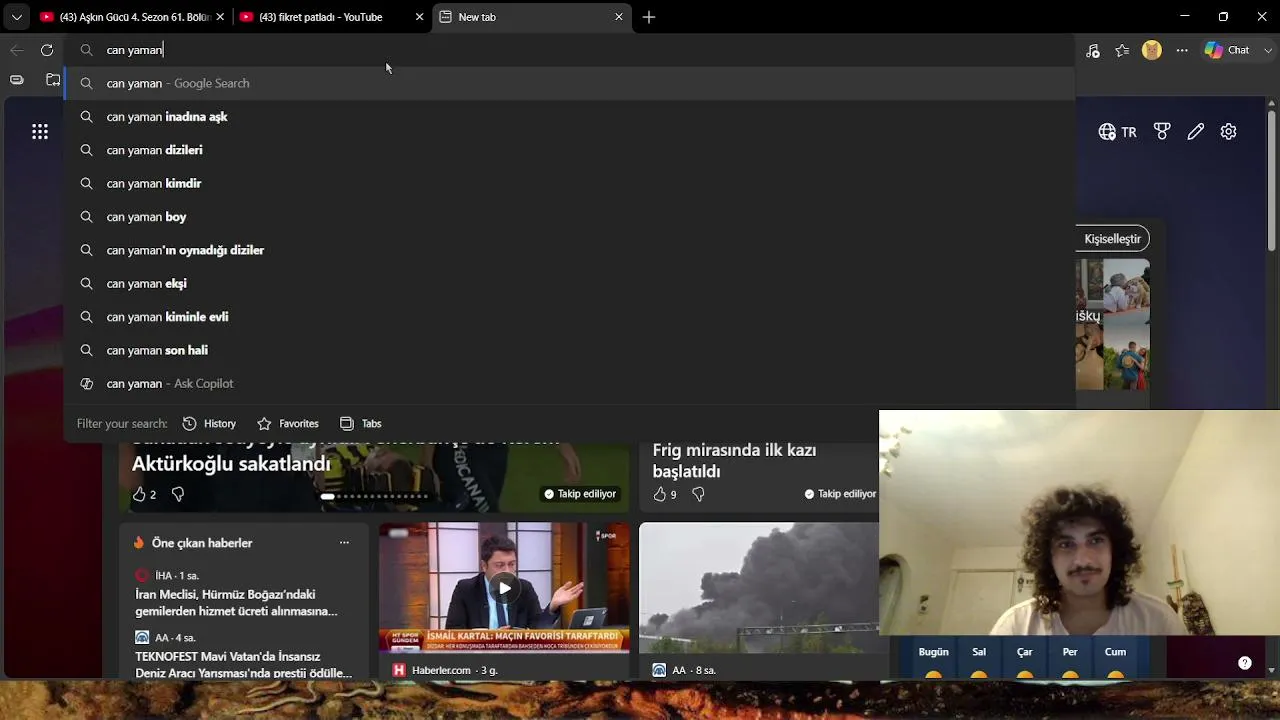Open a new browser tab with plus
Viewport: 1280px width, 720px height.
pos(649,17)
